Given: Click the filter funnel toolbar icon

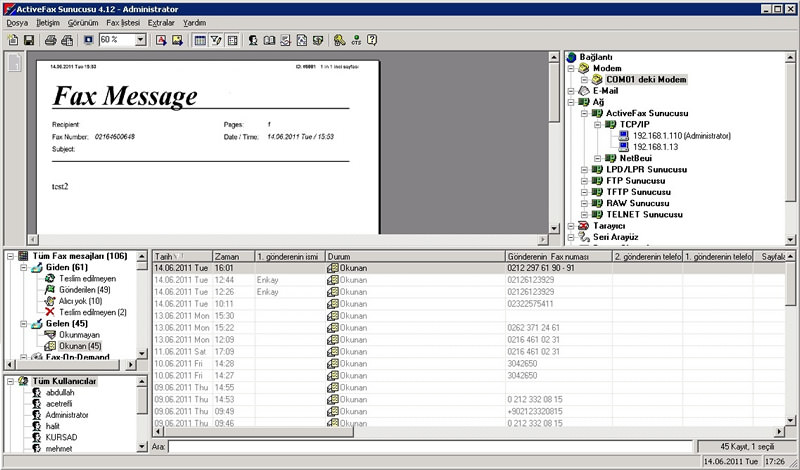Looking at the screenshot, I should point(216,40).
